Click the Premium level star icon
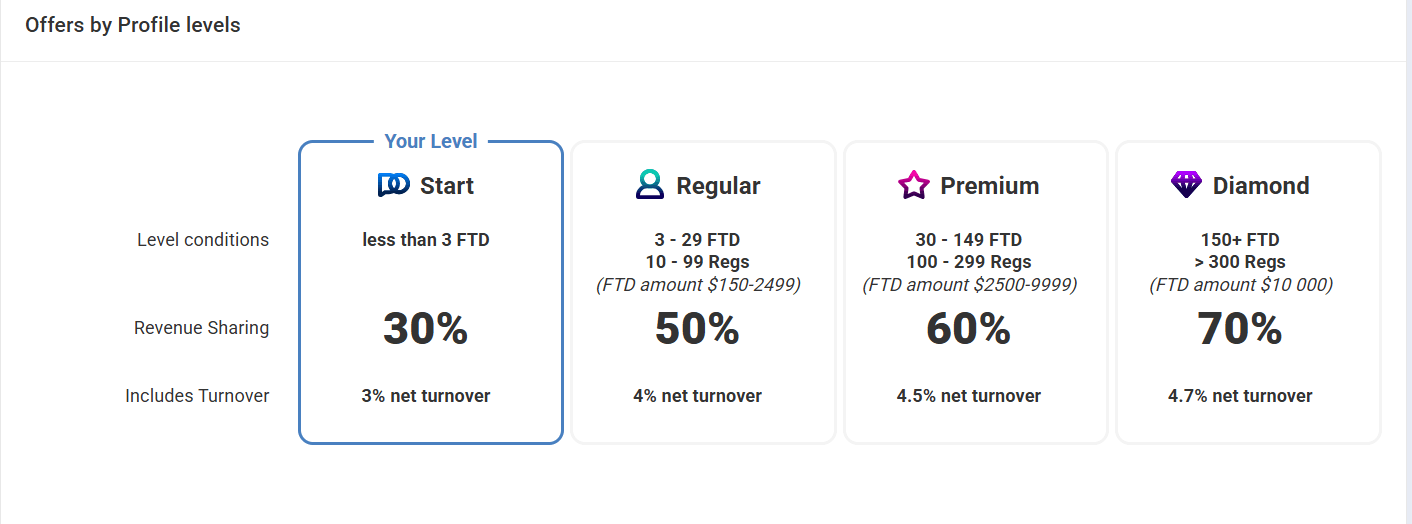This screenshot has width=1412, height=524. pos(913,185)
